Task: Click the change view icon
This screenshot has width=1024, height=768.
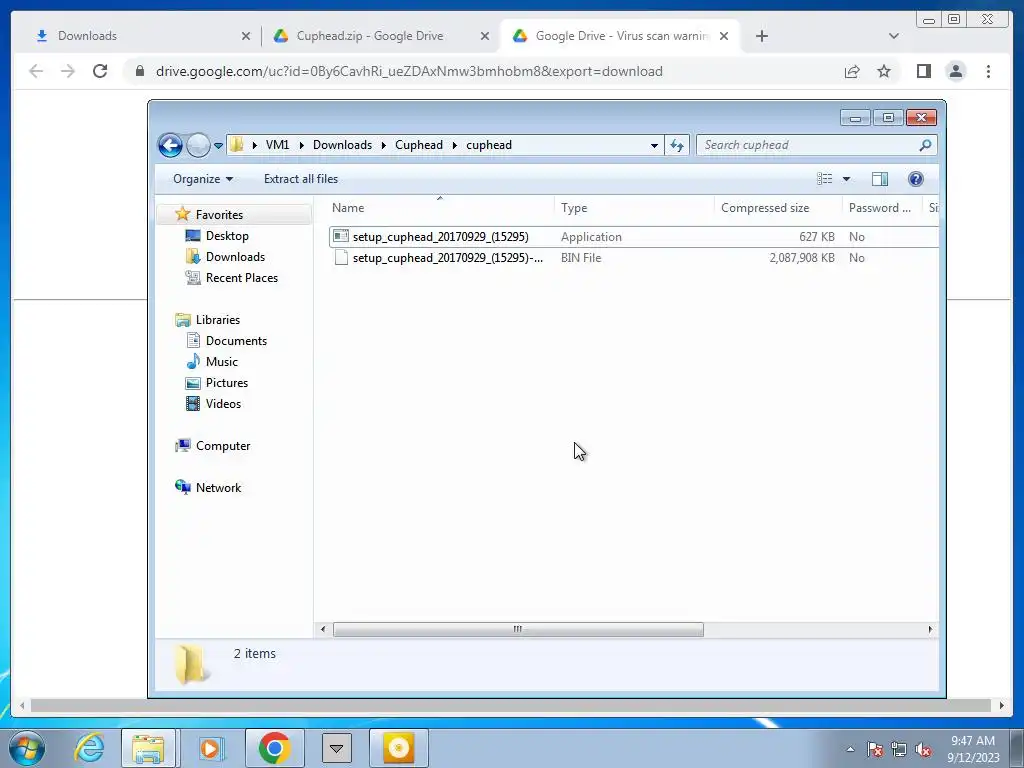Action: [x=825, y=179]
